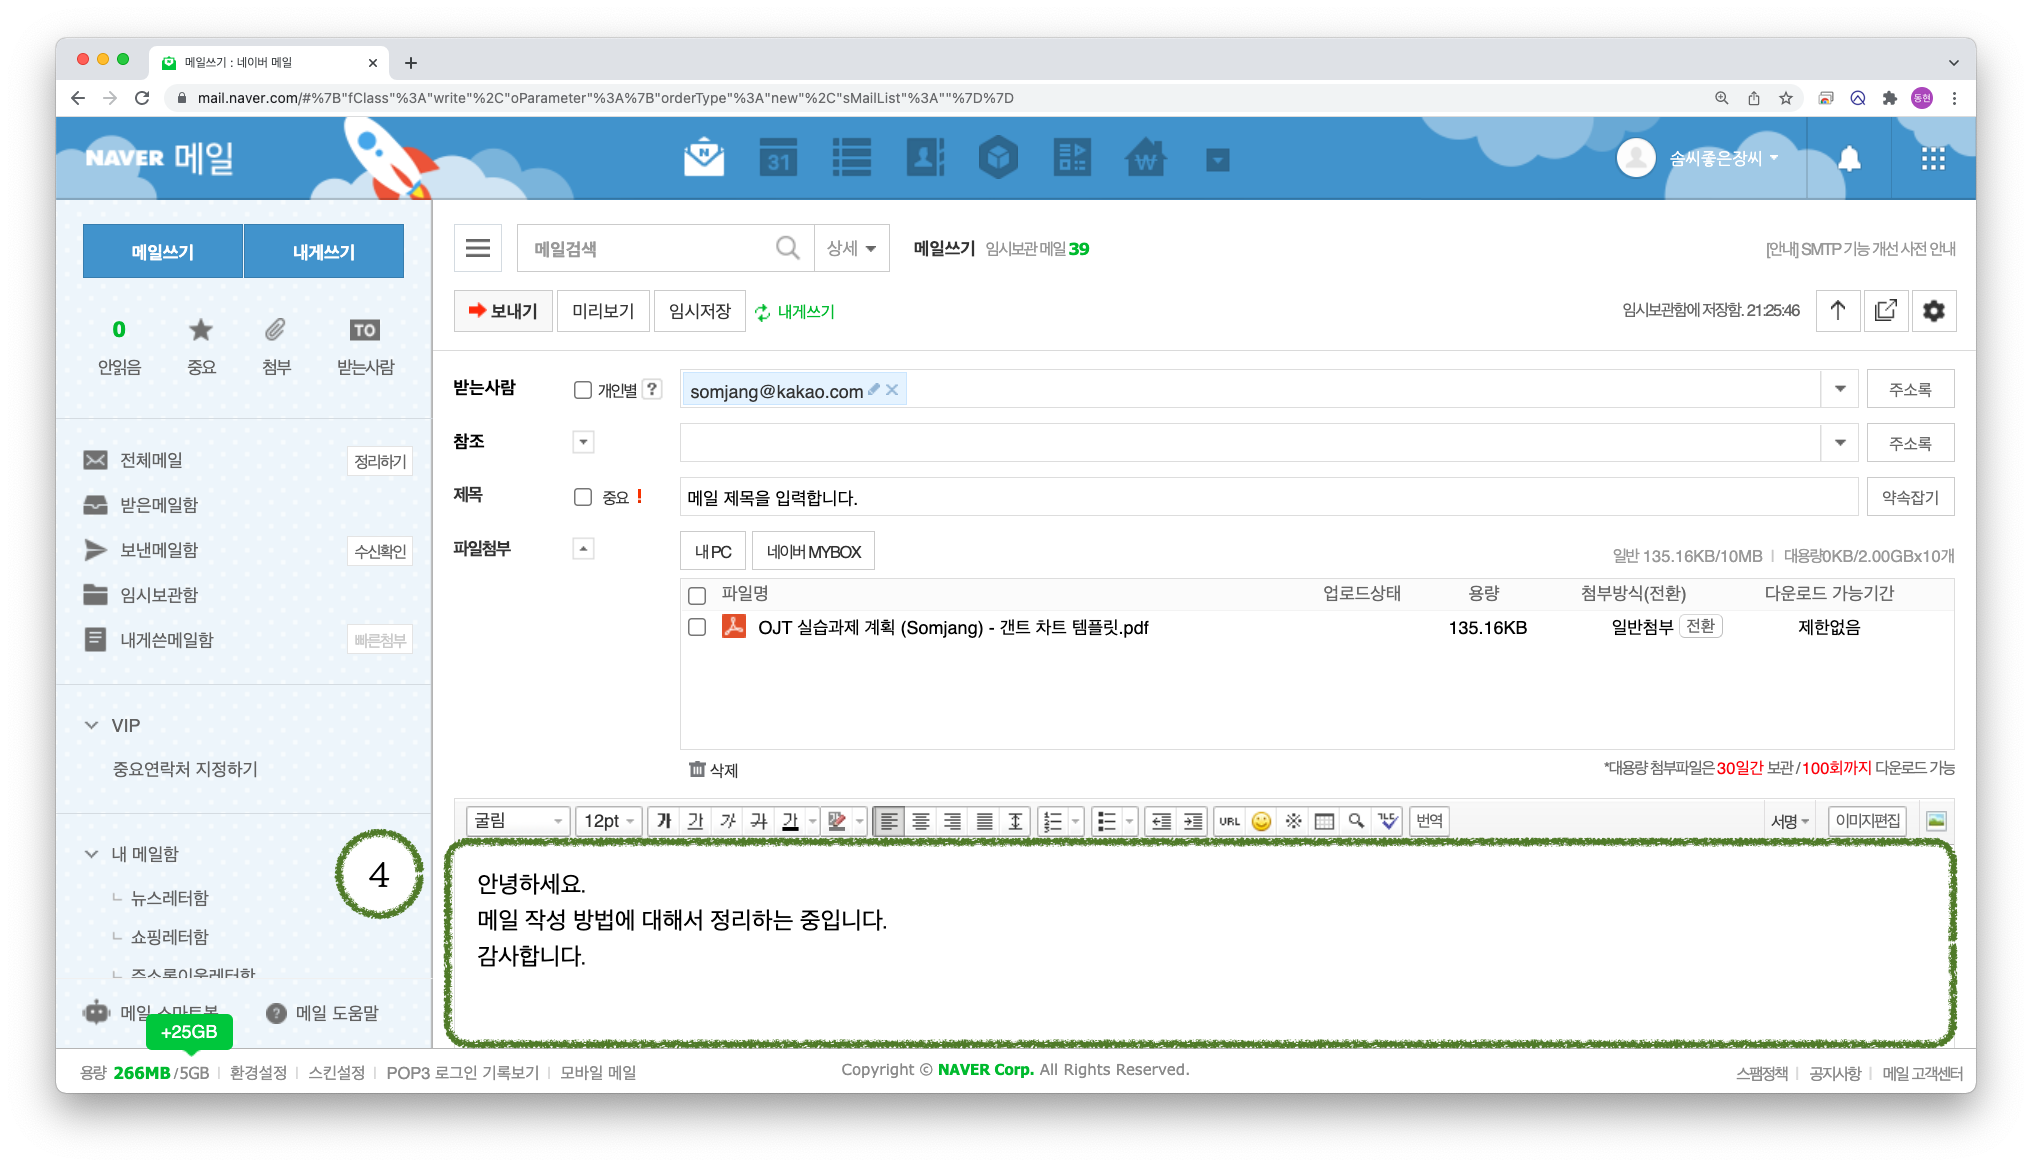Insert an emoticon from the editor toolbar

point(1261,821)
